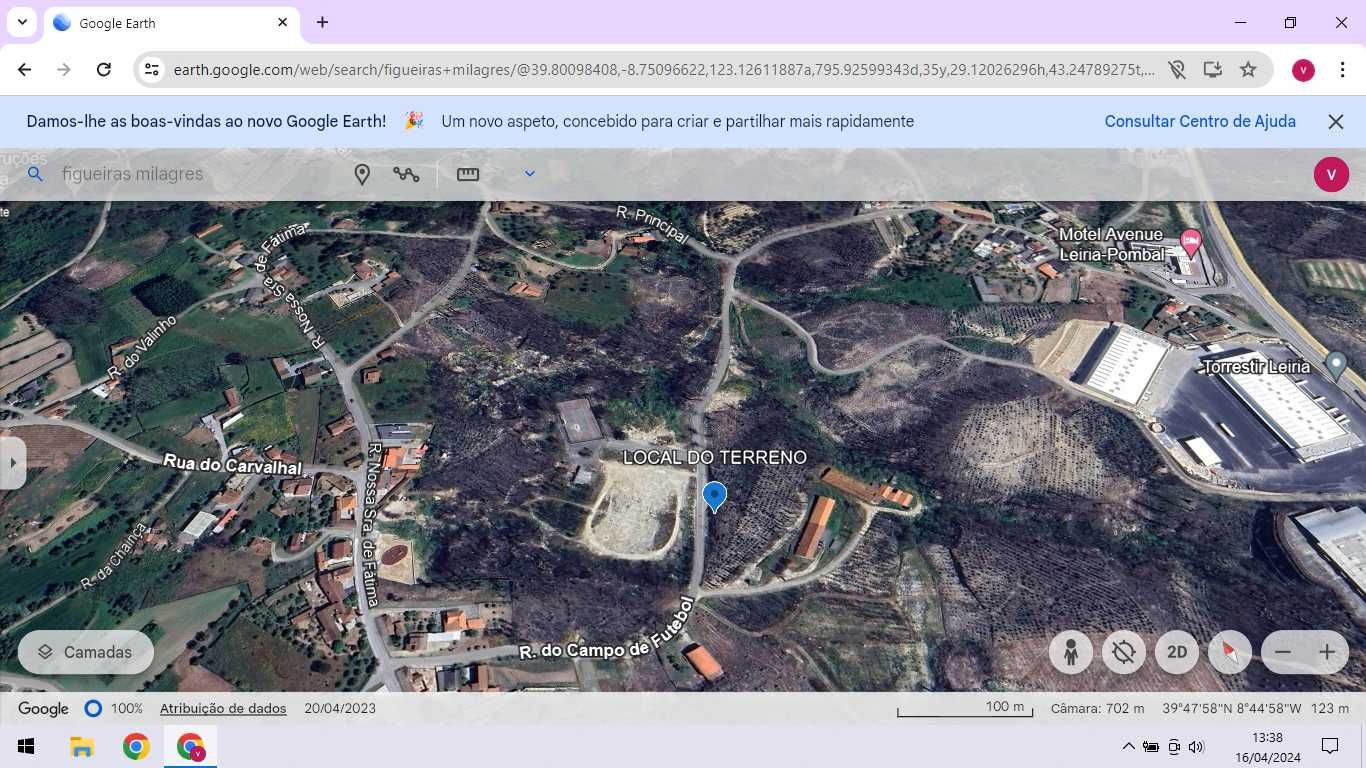Toggle the globe rotation reset icon
The width and height of the screenshot is (1366, 768).
[1124, 652]
